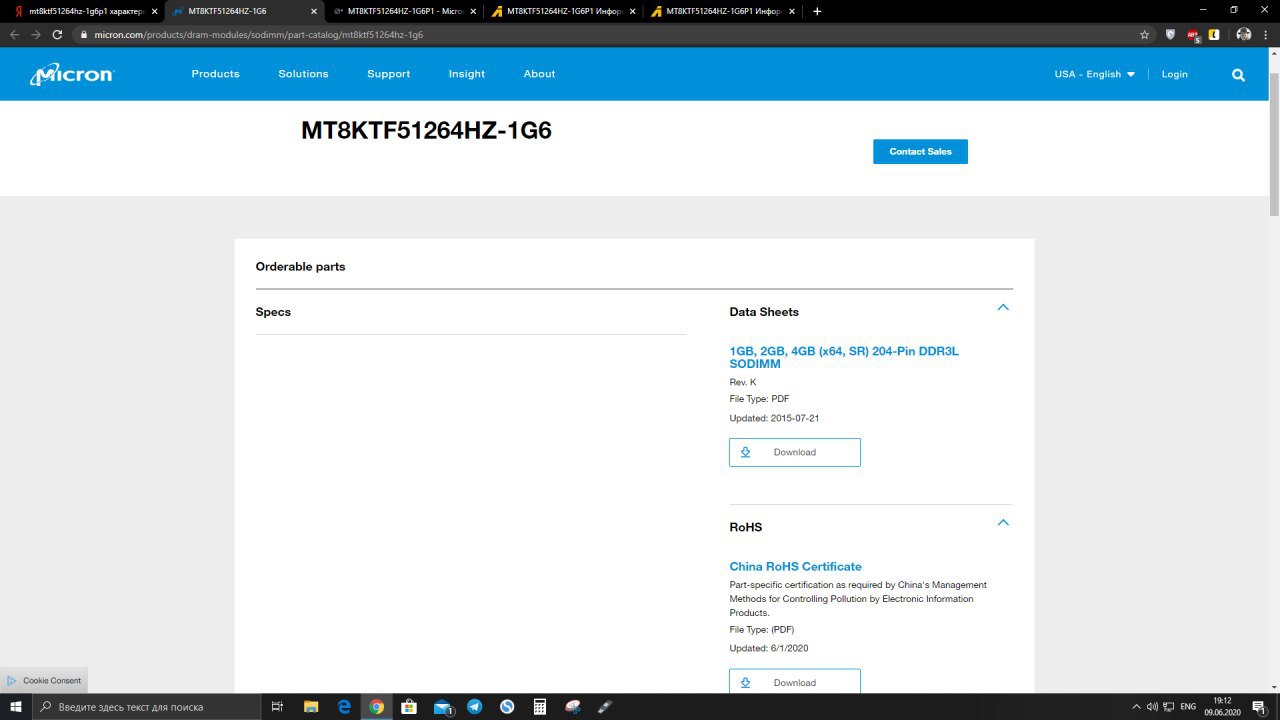Click the 'Updated: 6/1/2020' text

[x=769, y=648]
